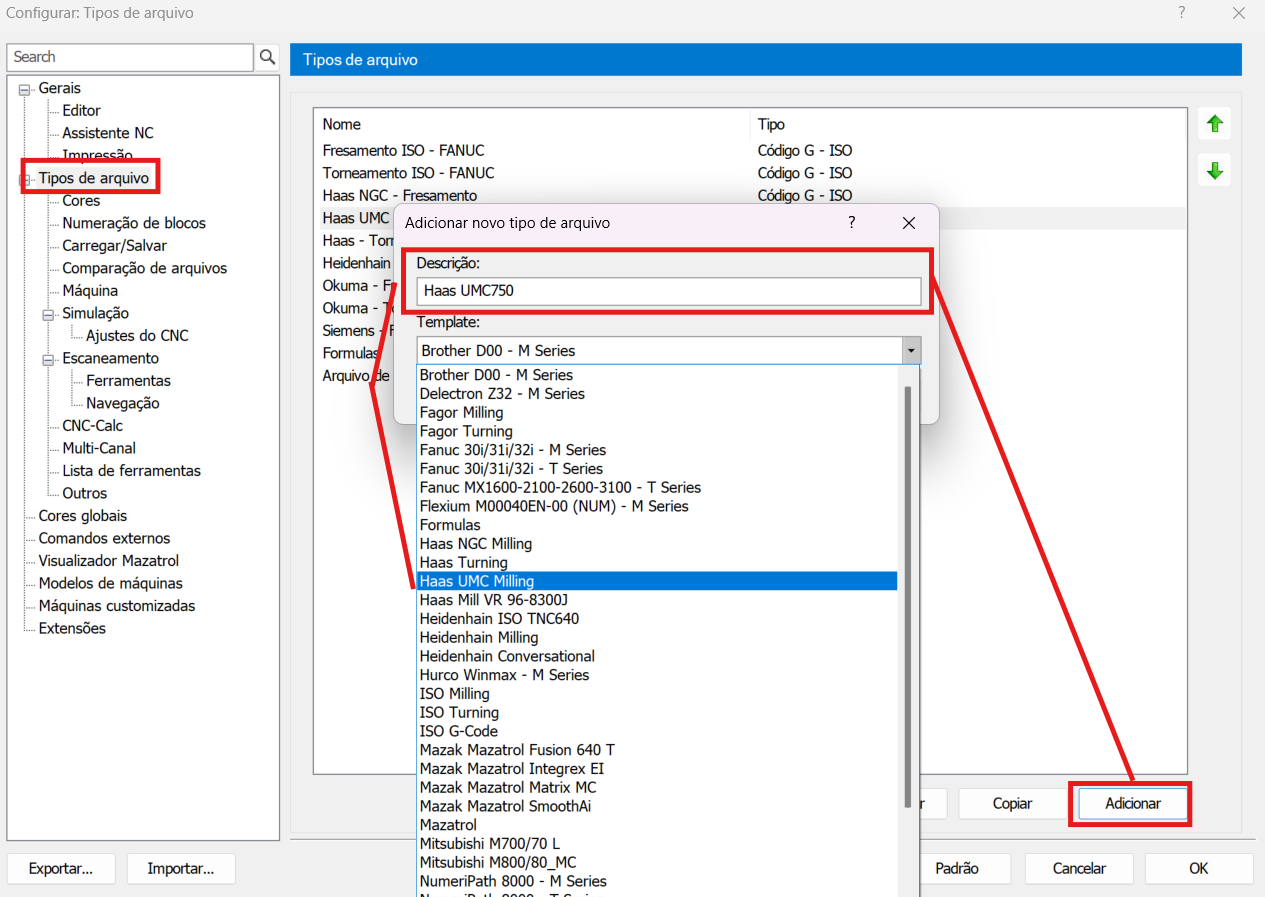Select Assistente NC in the tree

click(108, 133)
